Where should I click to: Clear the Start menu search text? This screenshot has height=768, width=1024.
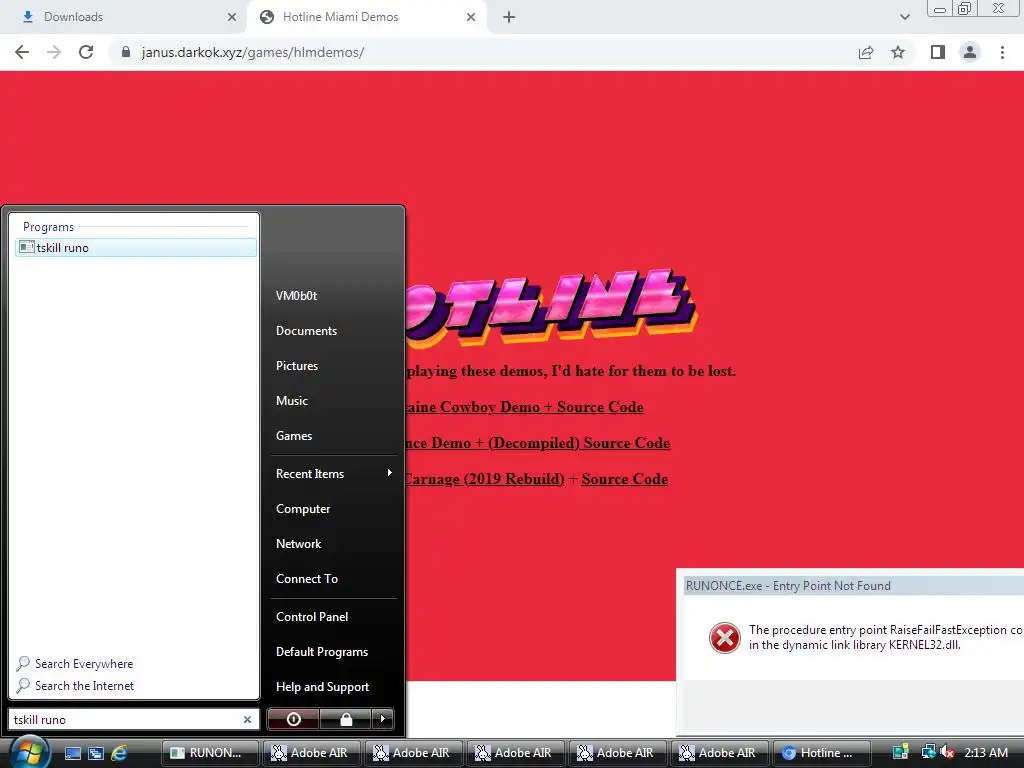[x=248, y=720]
